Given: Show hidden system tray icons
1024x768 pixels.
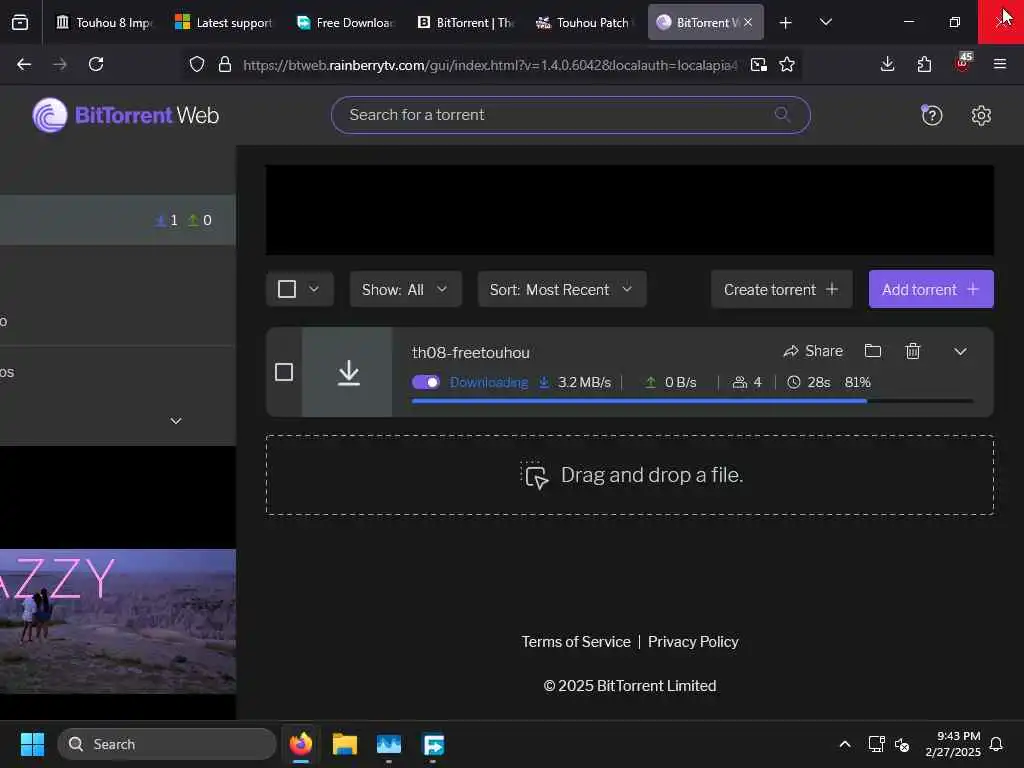Looking at the screenshot, I should (844, 744).
